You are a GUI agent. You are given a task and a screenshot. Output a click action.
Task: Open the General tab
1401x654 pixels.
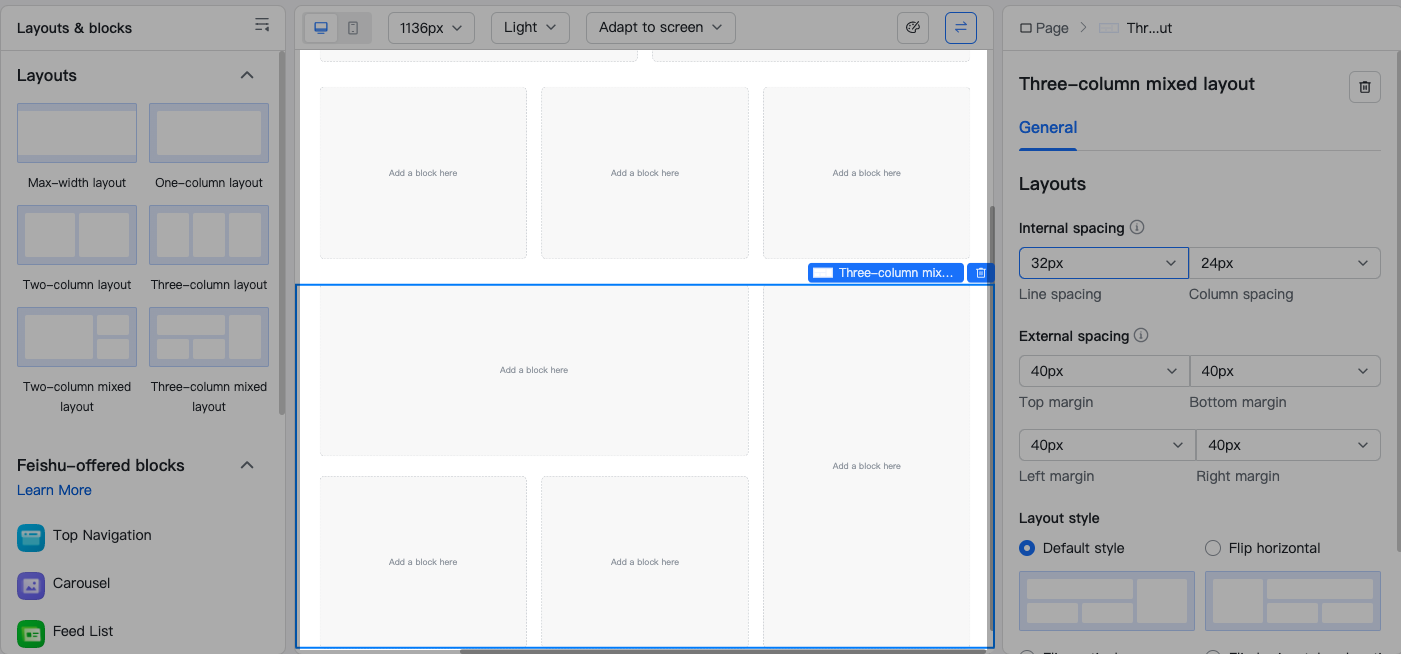pos(1047,128)
